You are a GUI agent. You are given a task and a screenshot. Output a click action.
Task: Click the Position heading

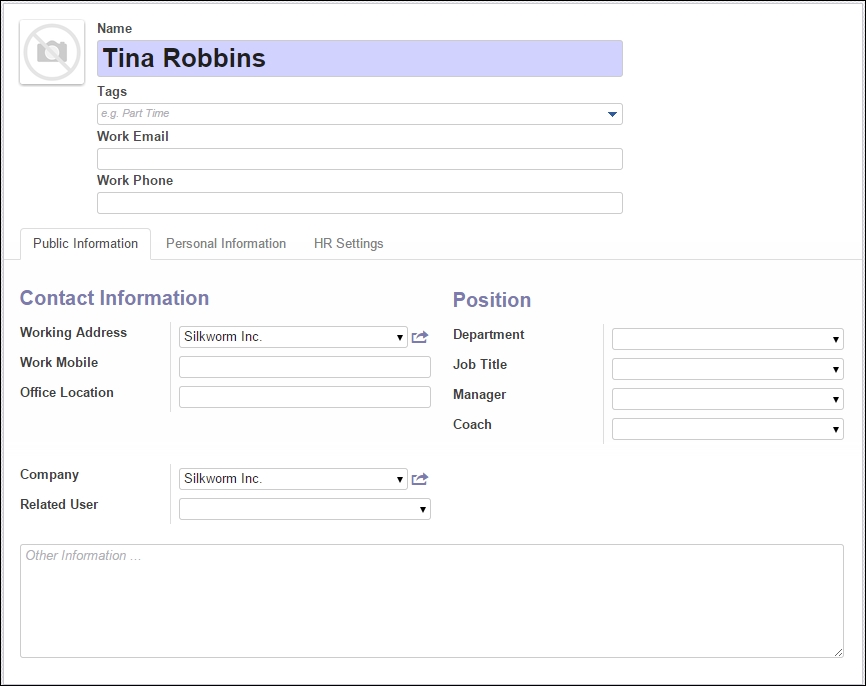click(492, 300)
